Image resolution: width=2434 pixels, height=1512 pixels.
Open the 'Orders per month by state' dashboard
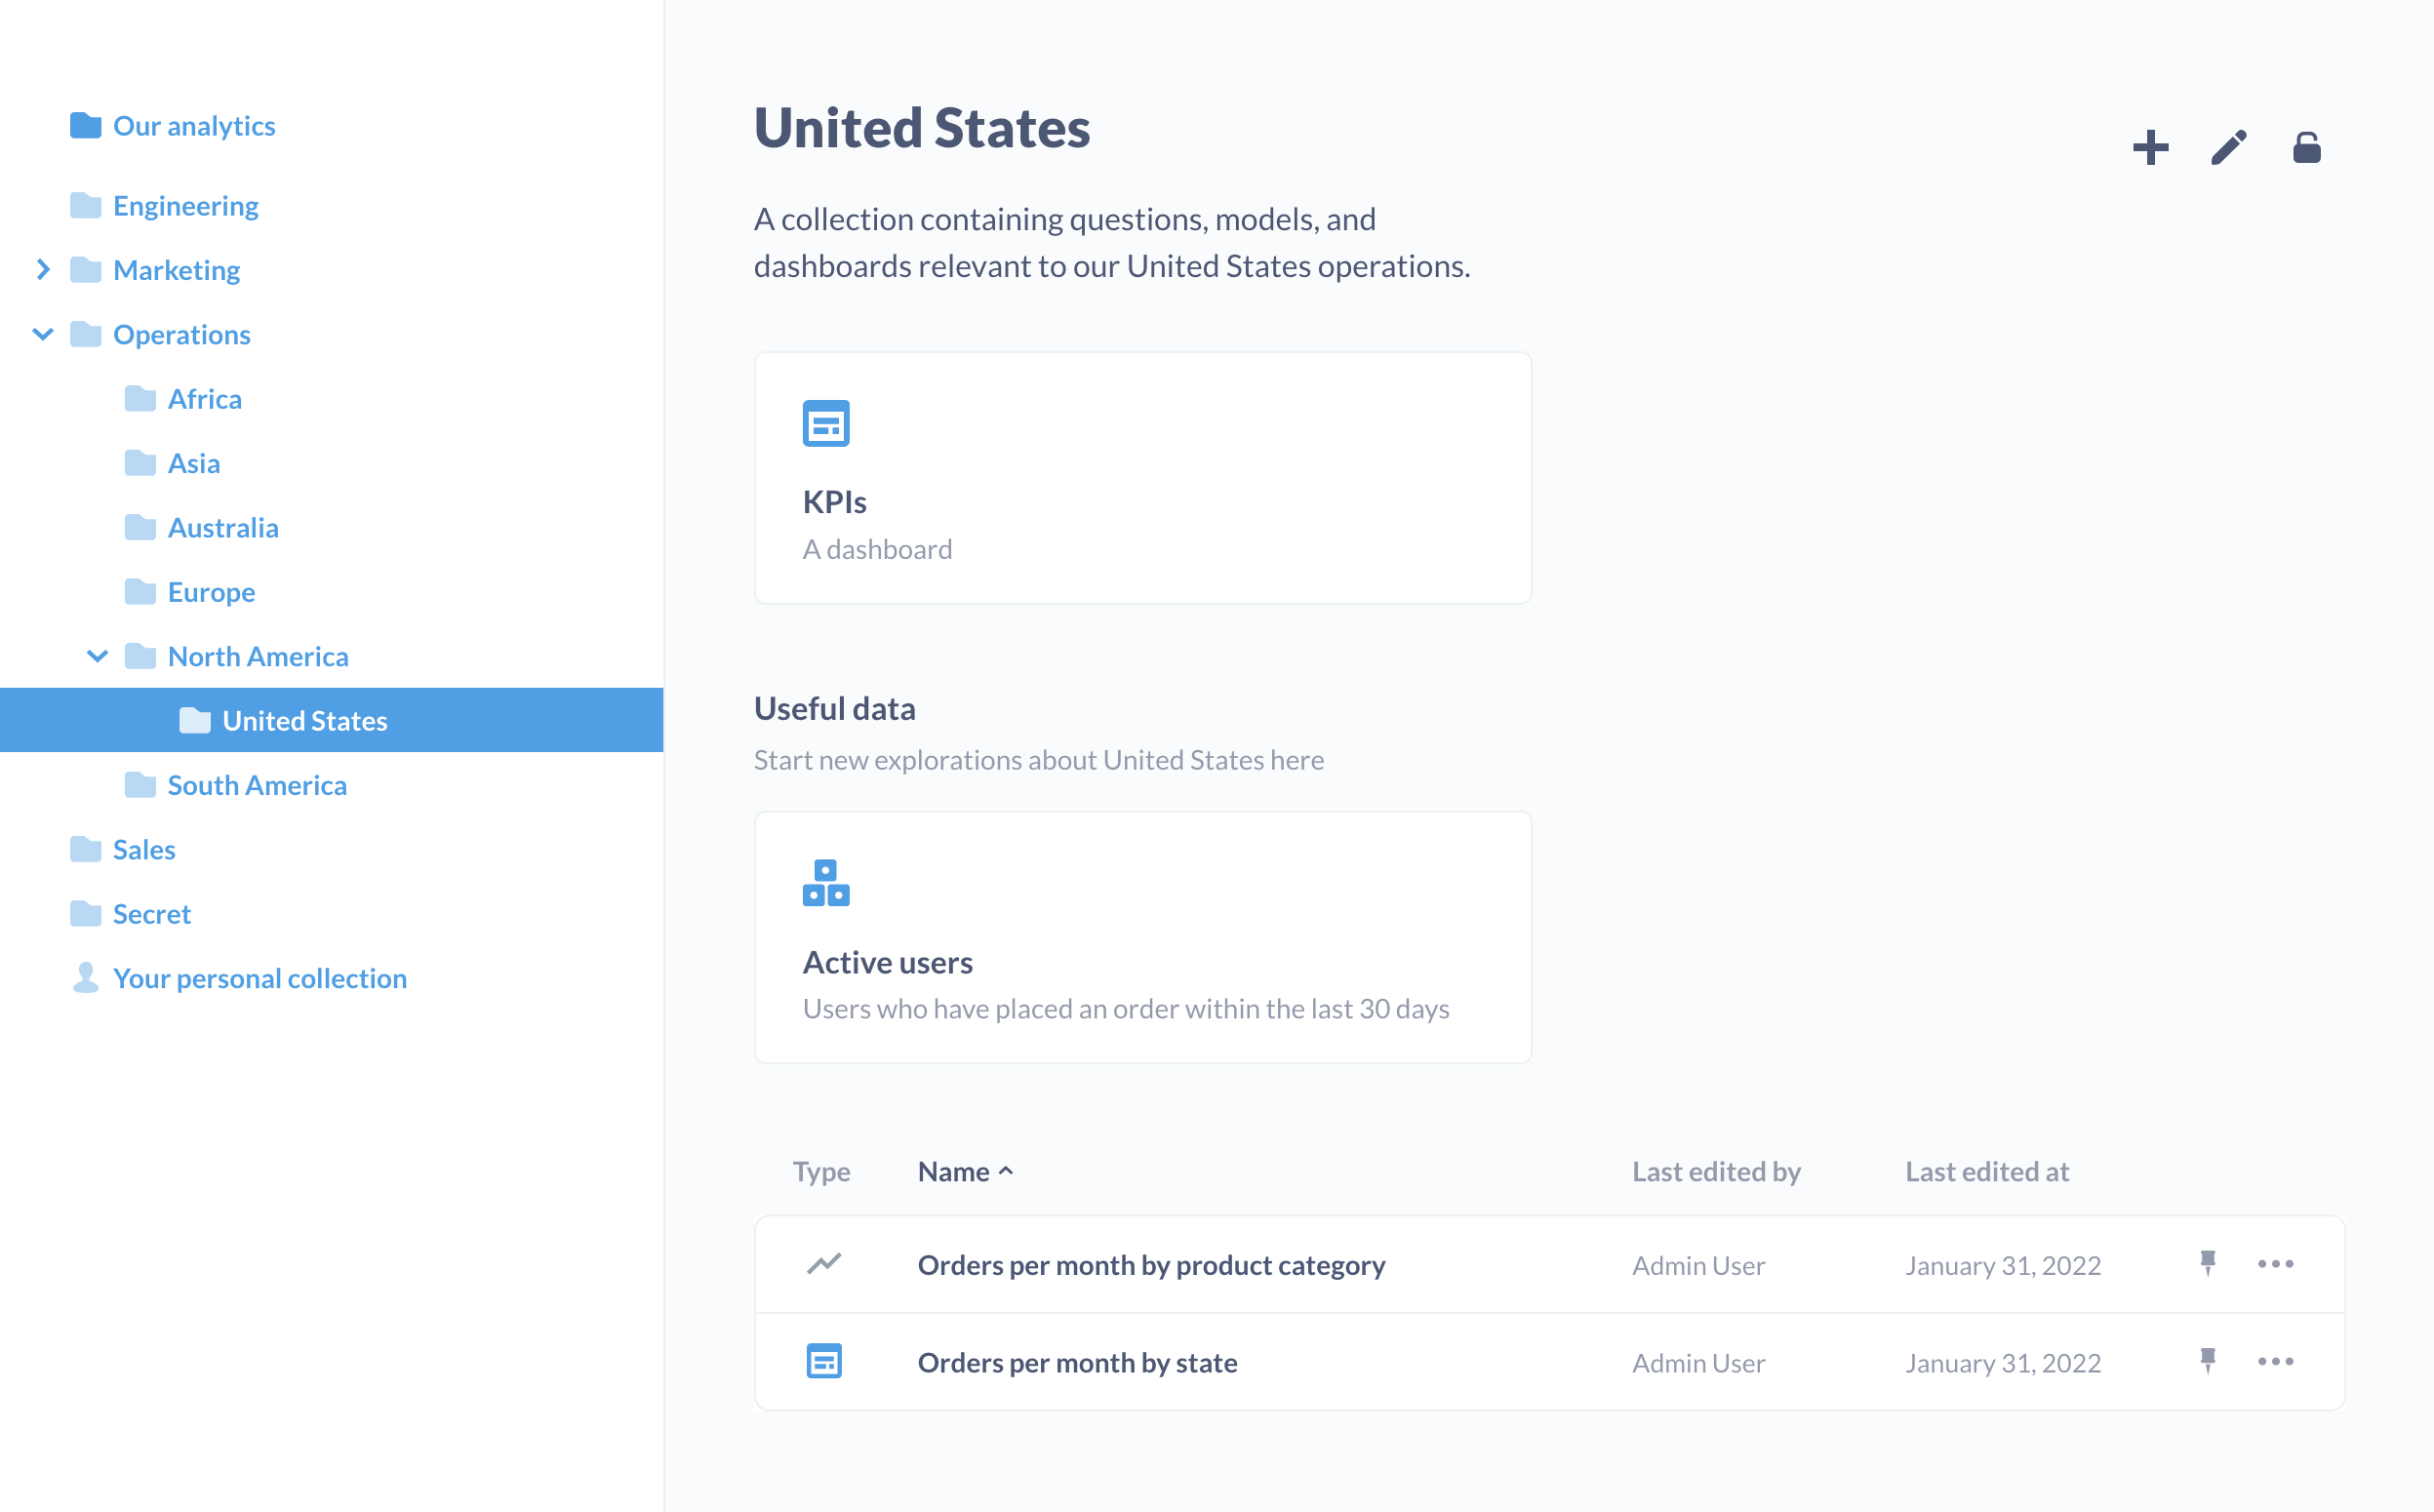pos(1077,1362)
